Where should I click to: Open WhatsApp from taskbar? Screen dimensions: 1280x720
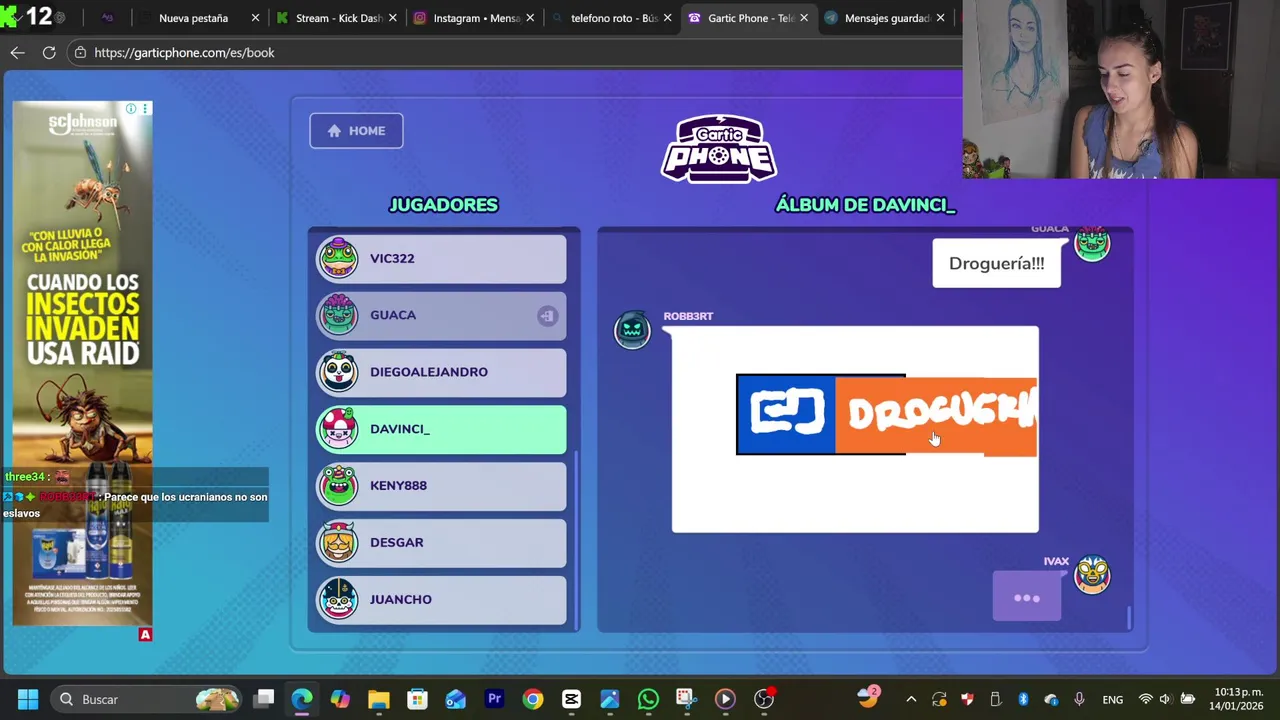click(648, 699)
